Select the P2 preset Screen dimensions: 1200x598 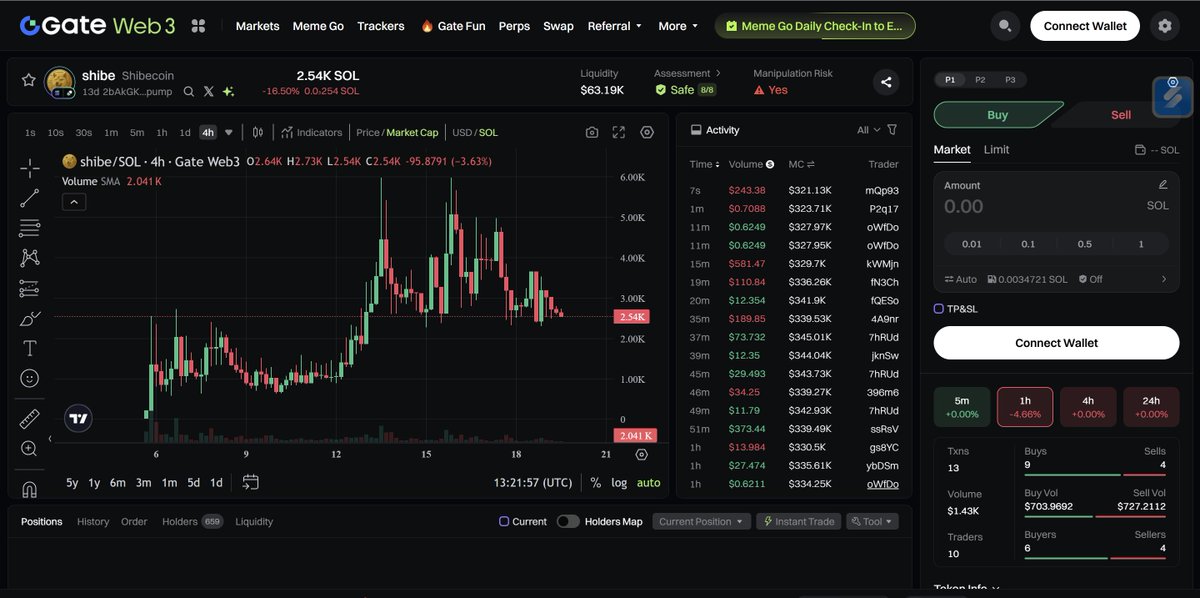(x=980, y=79)
